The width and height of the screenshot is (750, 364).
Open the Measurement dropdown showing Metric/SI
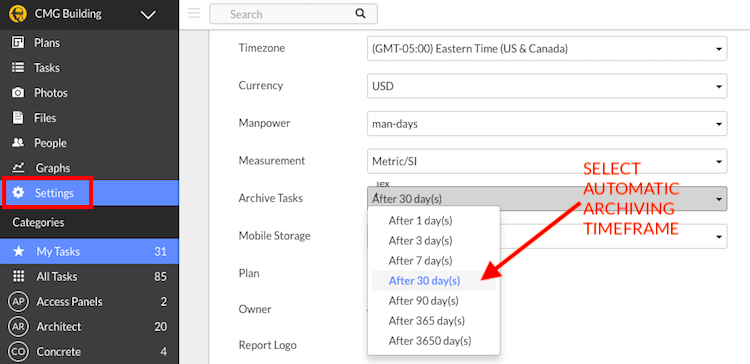click(x=547, y=161)
